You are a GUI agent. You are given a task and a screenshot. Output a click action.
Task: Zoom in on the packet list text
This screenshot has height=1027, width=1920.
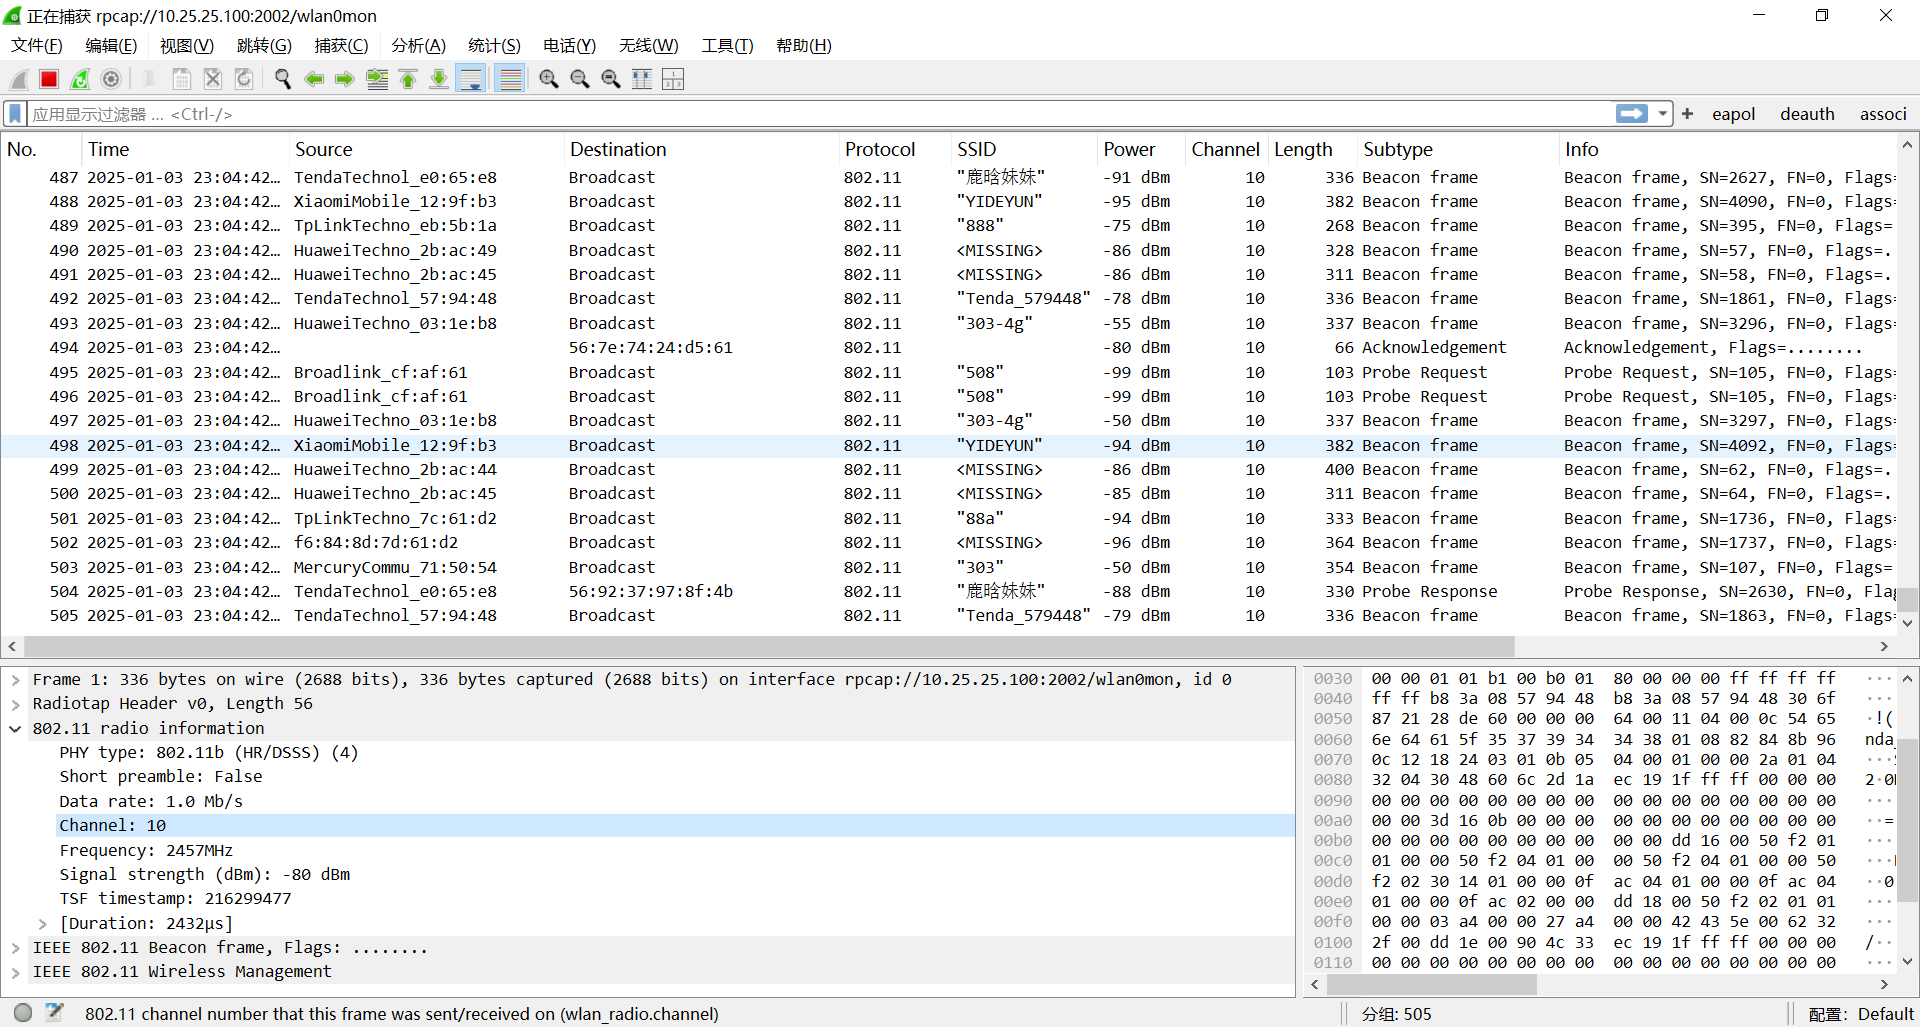tap(548, 79)
